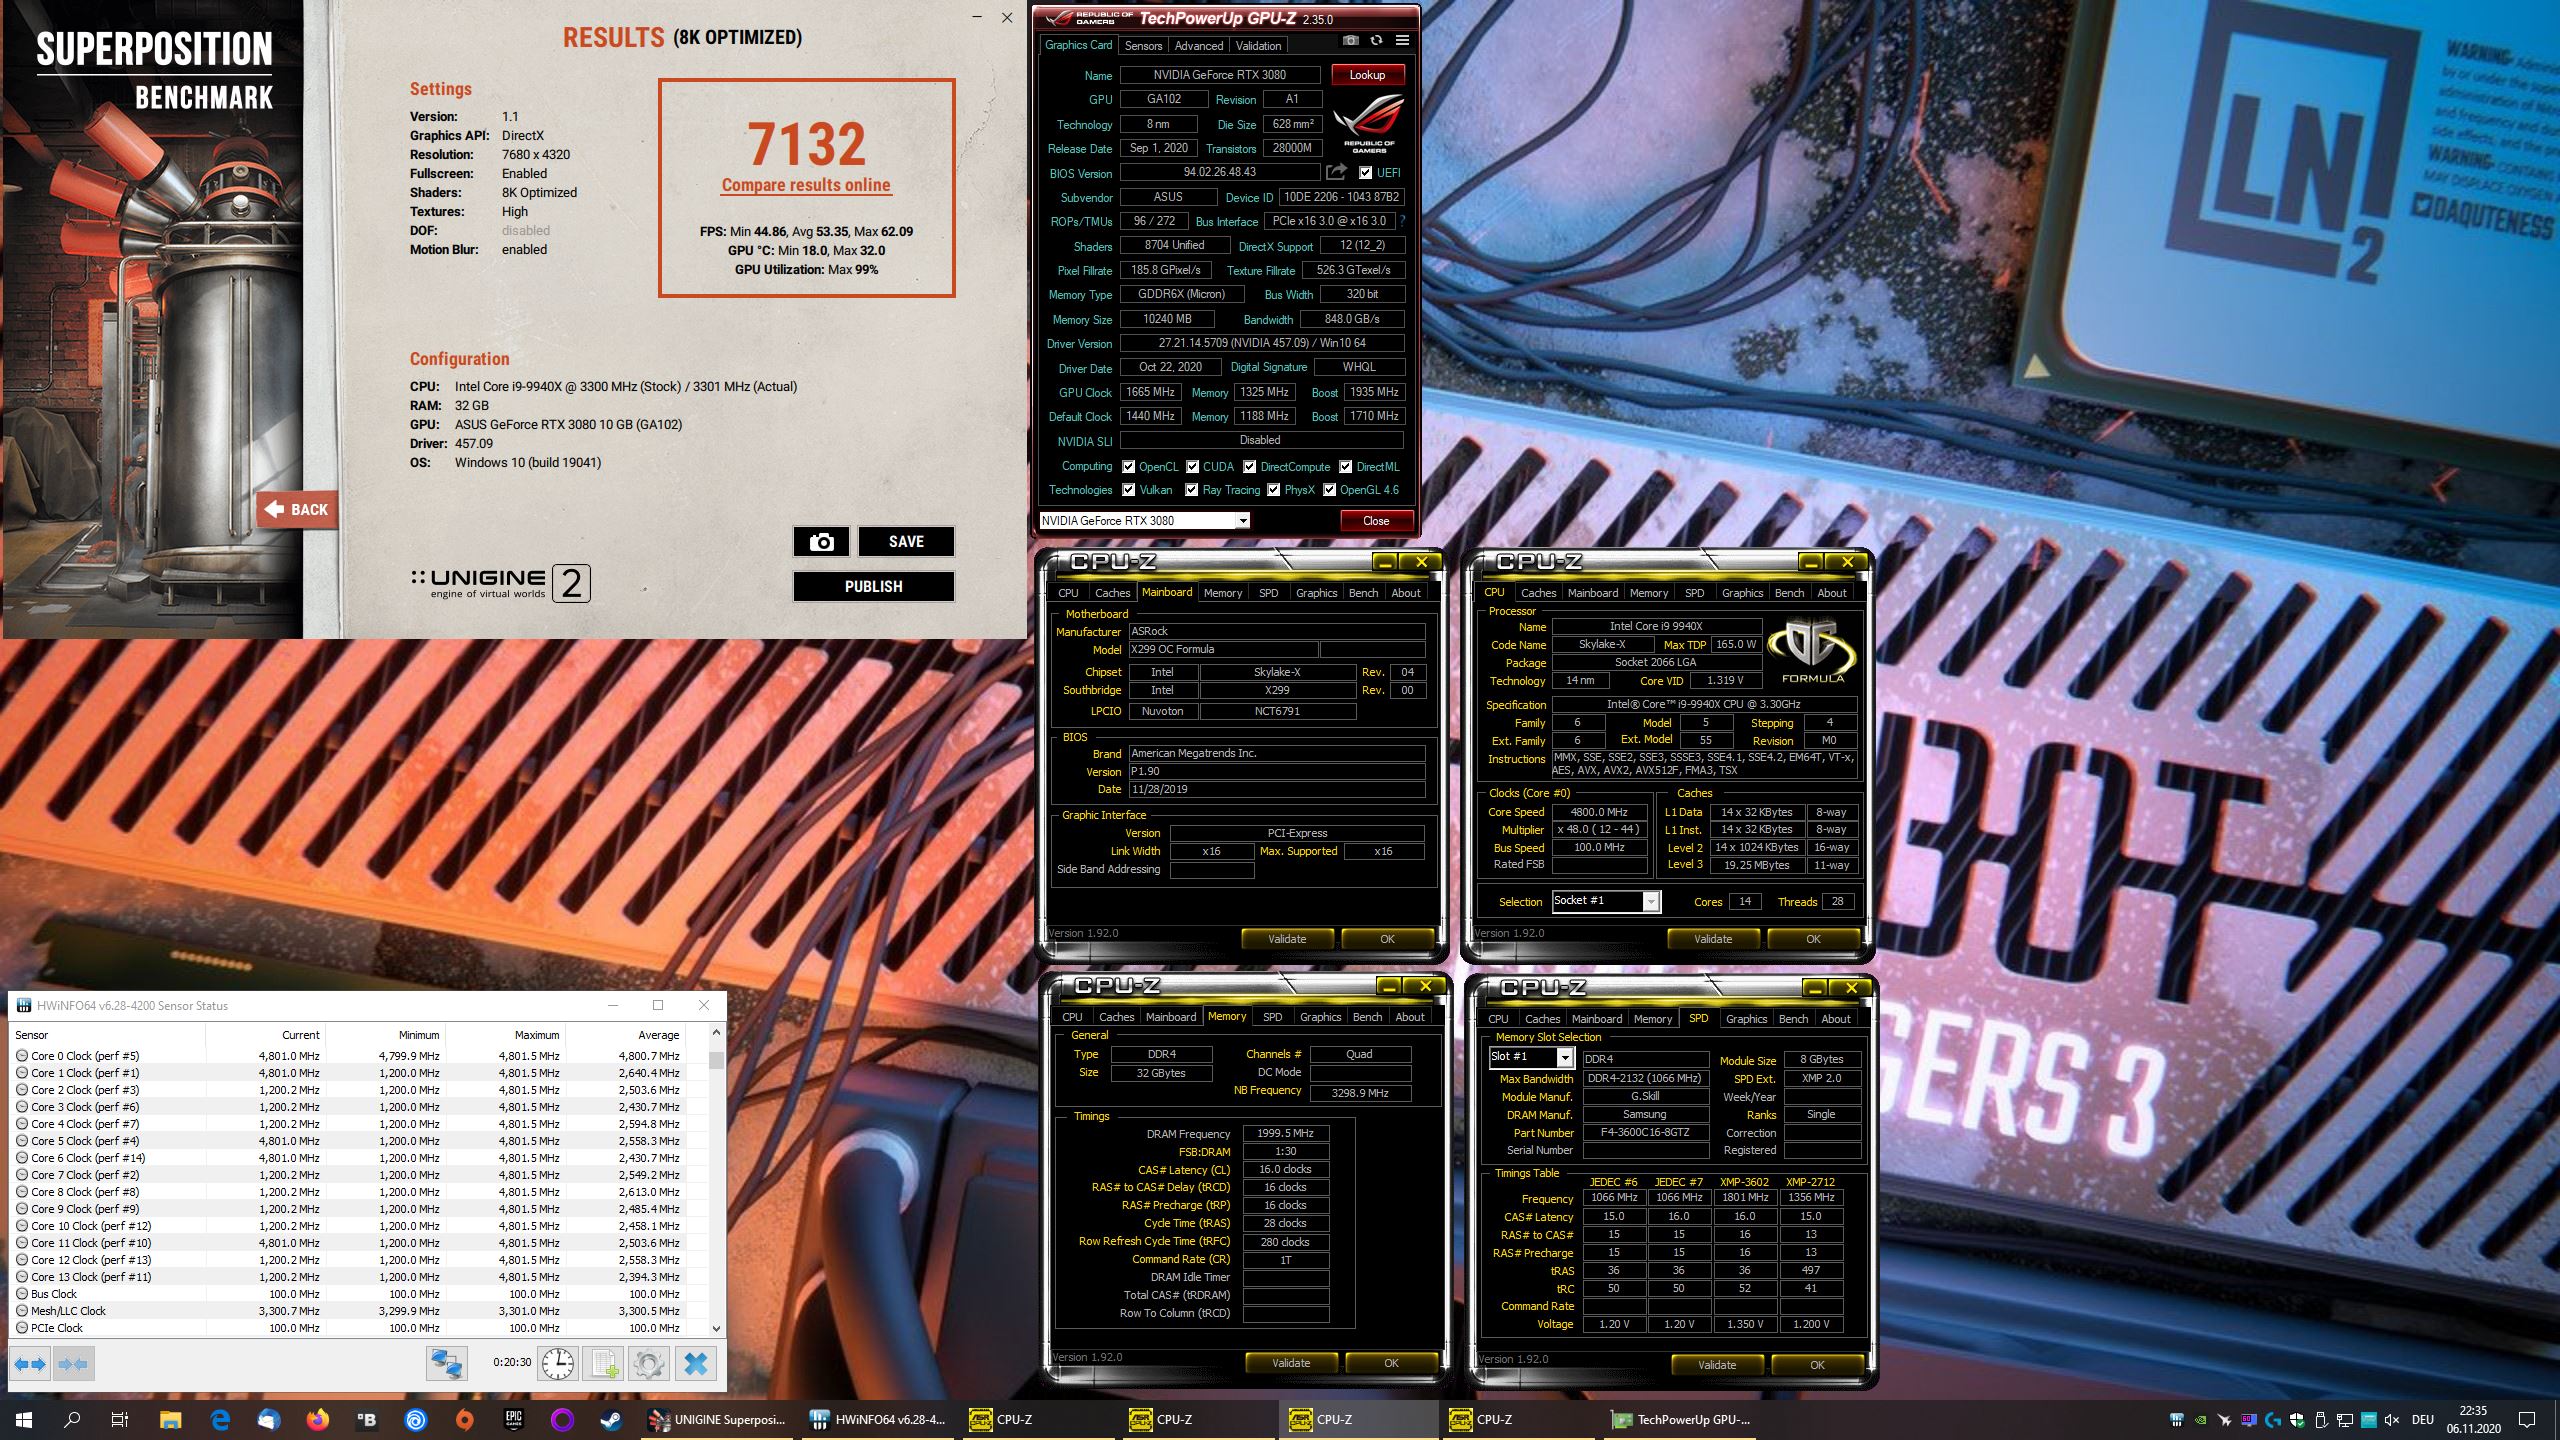Open Bench tab in the Memory CPU-Z window
Viewport: 2560px width, 1440px height.
pos(1367,1017)
